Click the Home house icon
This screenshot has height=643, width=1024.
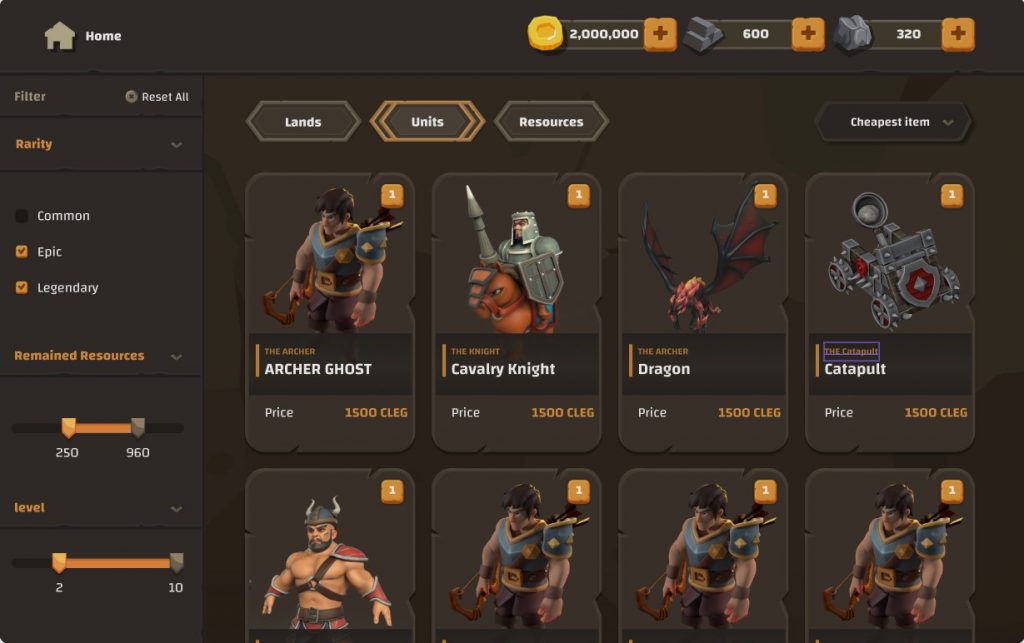point(59,36)
